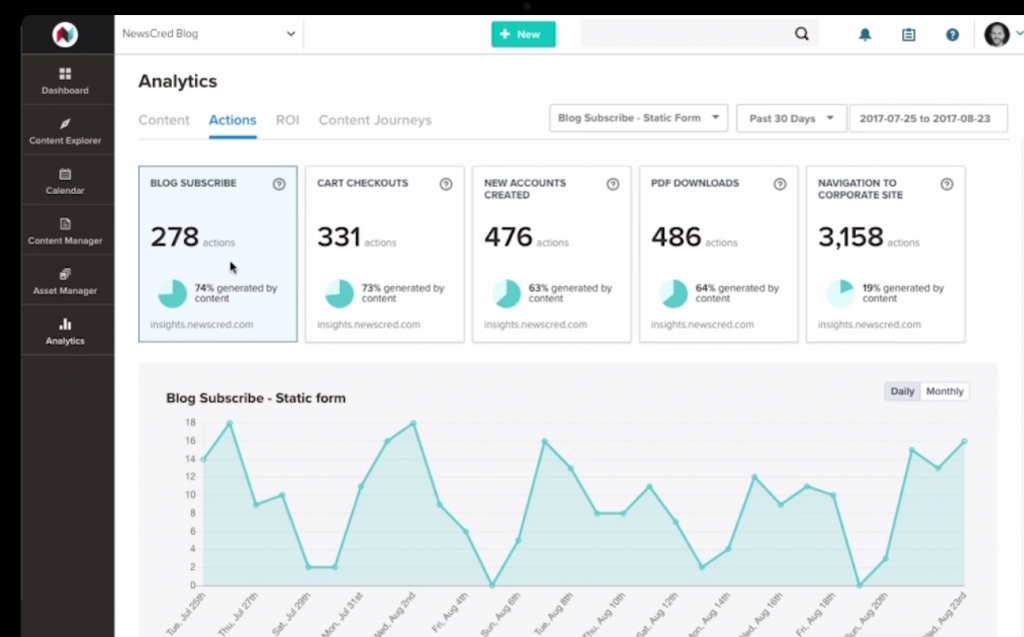Click the NewsCred logo icon
Image resolution: width=1024 pixels, height=637 pixels.
point(65,34)
